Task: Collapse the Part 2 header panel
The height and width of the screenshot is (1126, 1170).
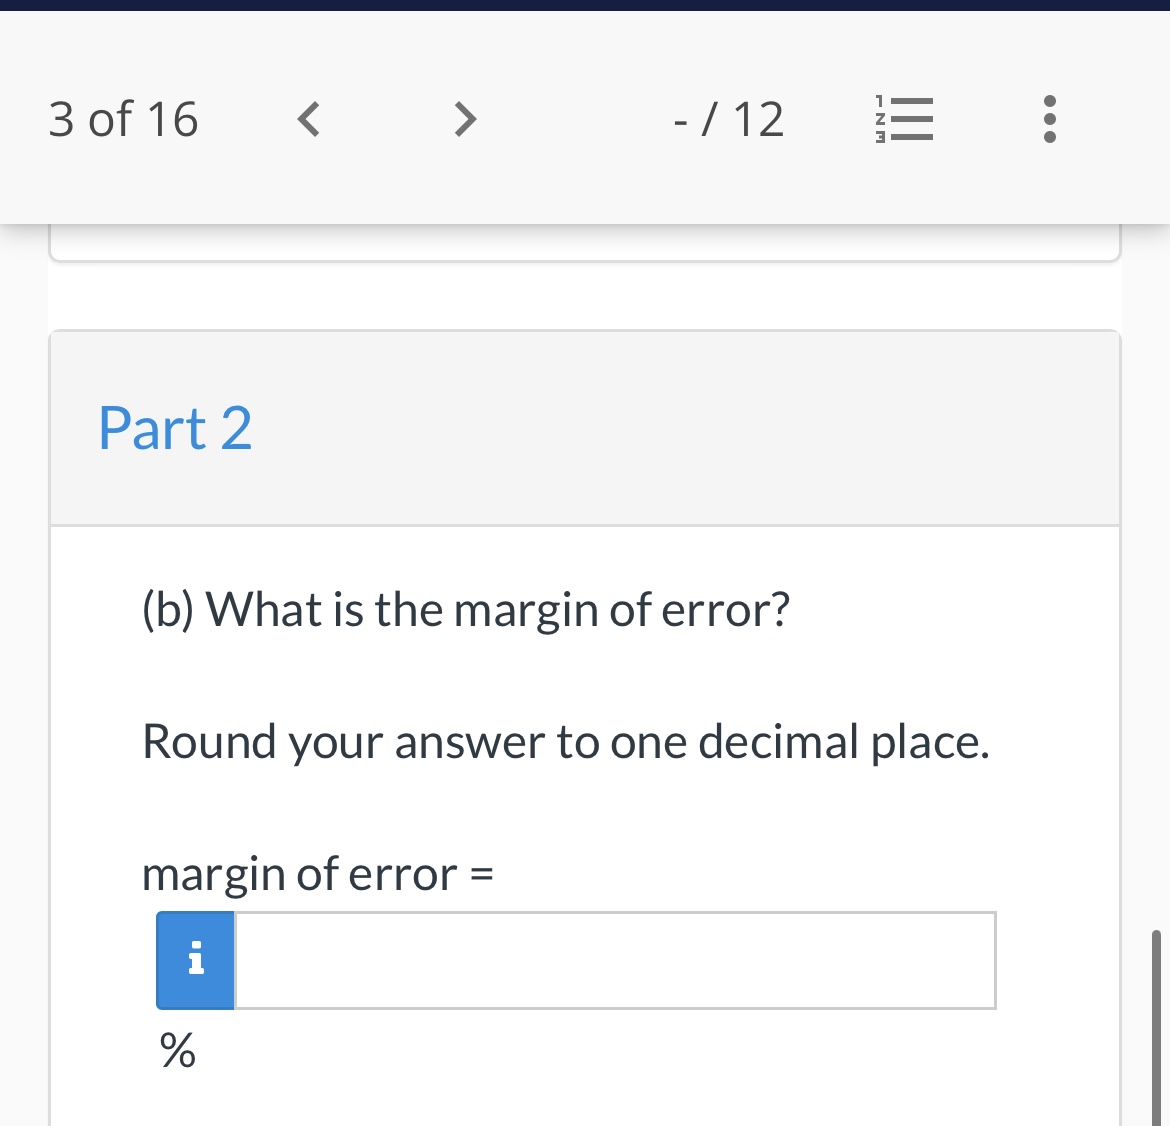Action: pos(175,428)
